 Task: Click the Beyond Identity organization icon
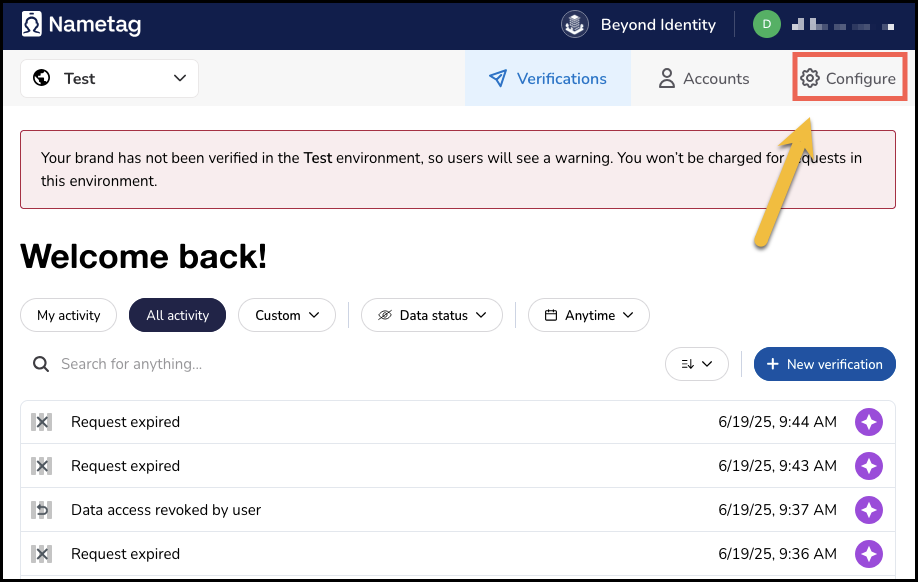(x=574, y=25)
